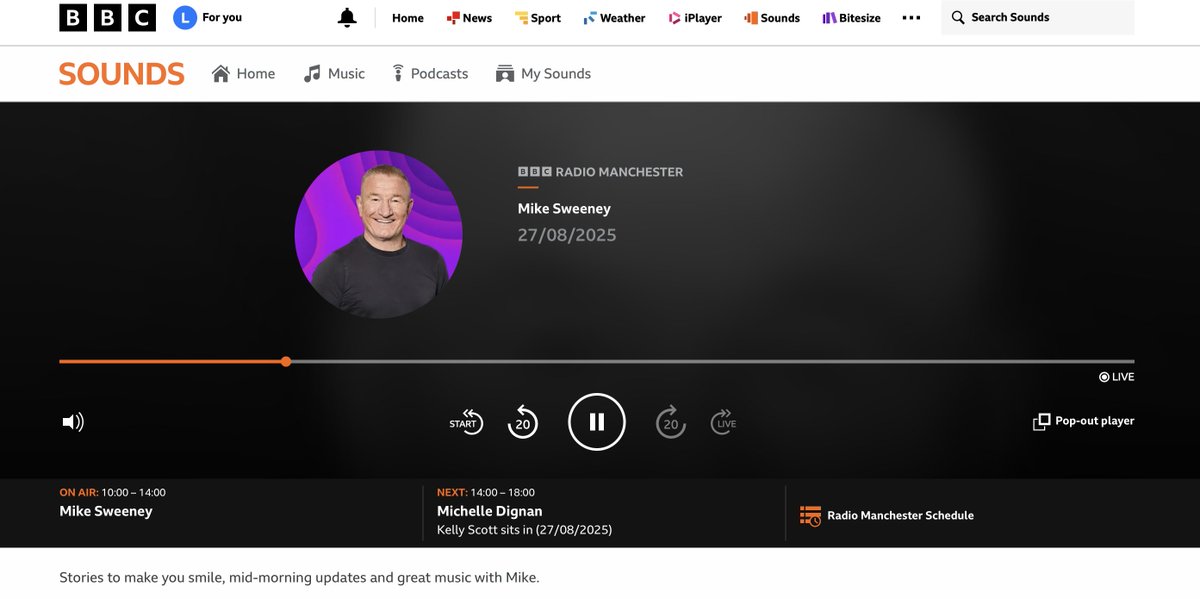The width and height of the screenshot is (1200, 599).
Task: Click the Mike Sweeney programme title
Action: (564, 209)
